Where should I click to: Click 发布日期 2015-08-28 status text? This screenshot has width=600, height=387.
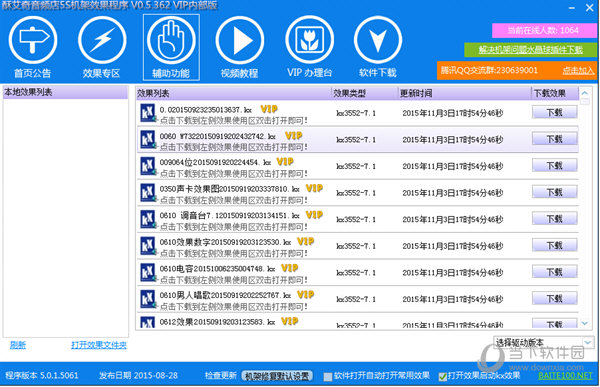tap(139, 376)
